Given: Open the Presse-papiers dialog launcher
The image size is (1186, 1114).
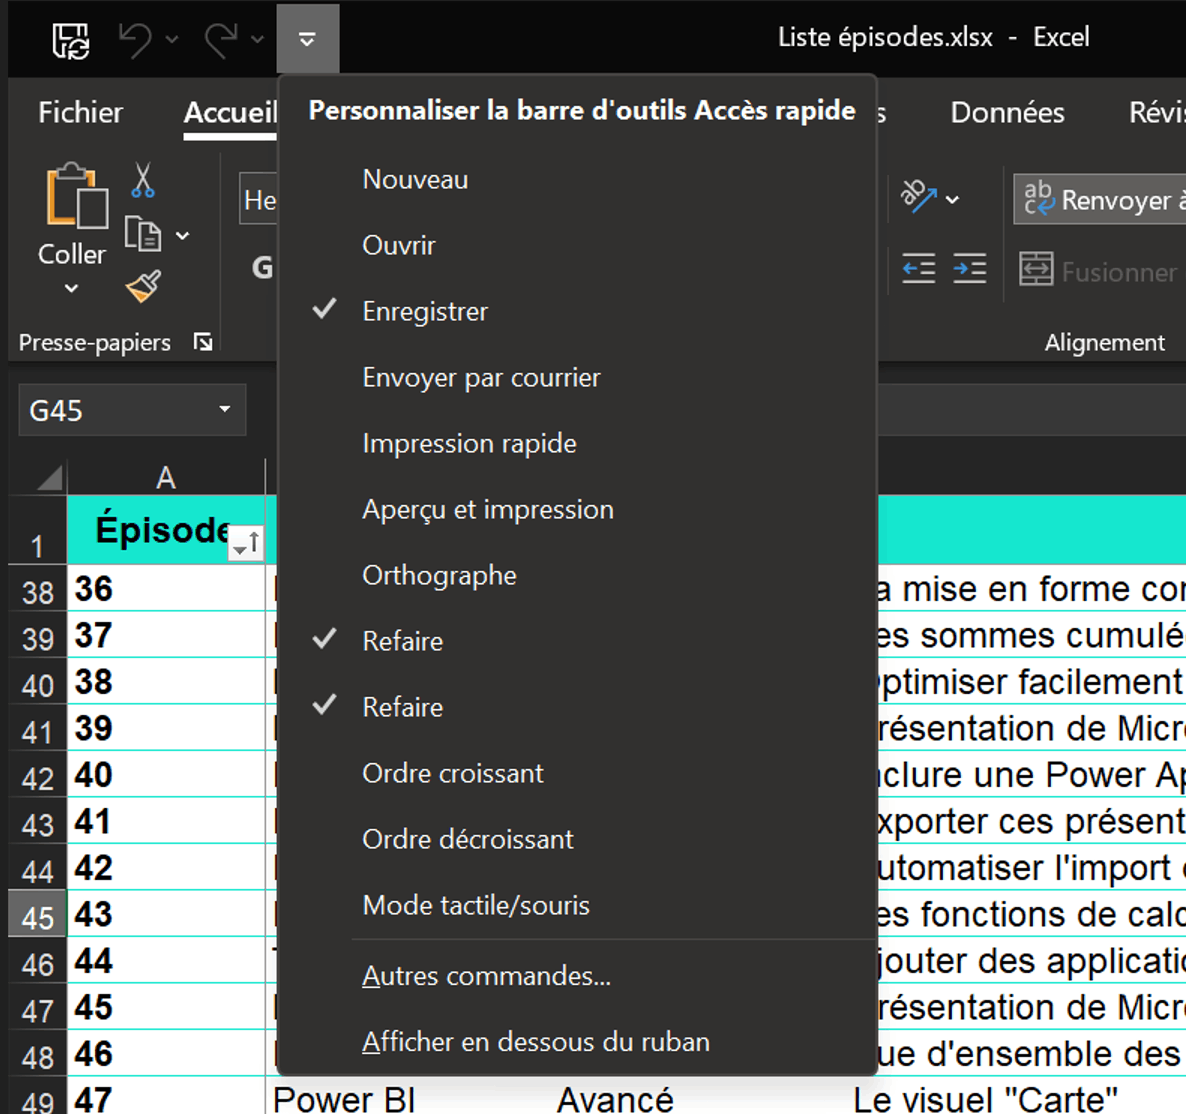Looking at the screenshot, I should (203, 343).
